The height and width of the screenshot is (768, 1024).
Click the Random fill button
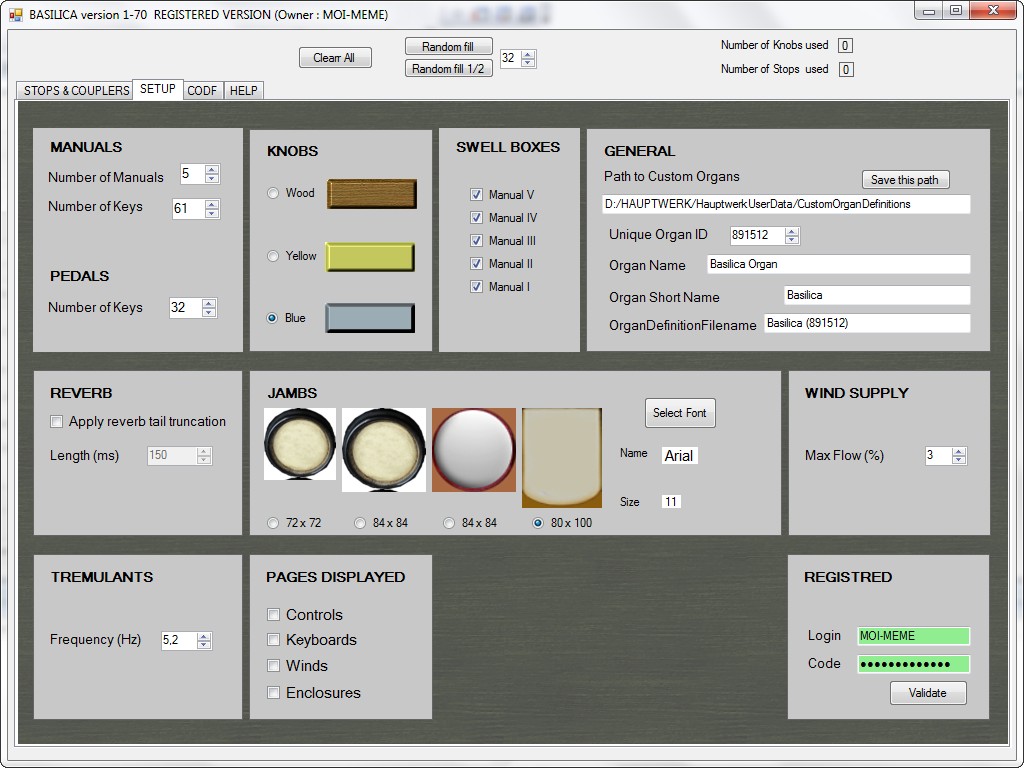point(448,46)
